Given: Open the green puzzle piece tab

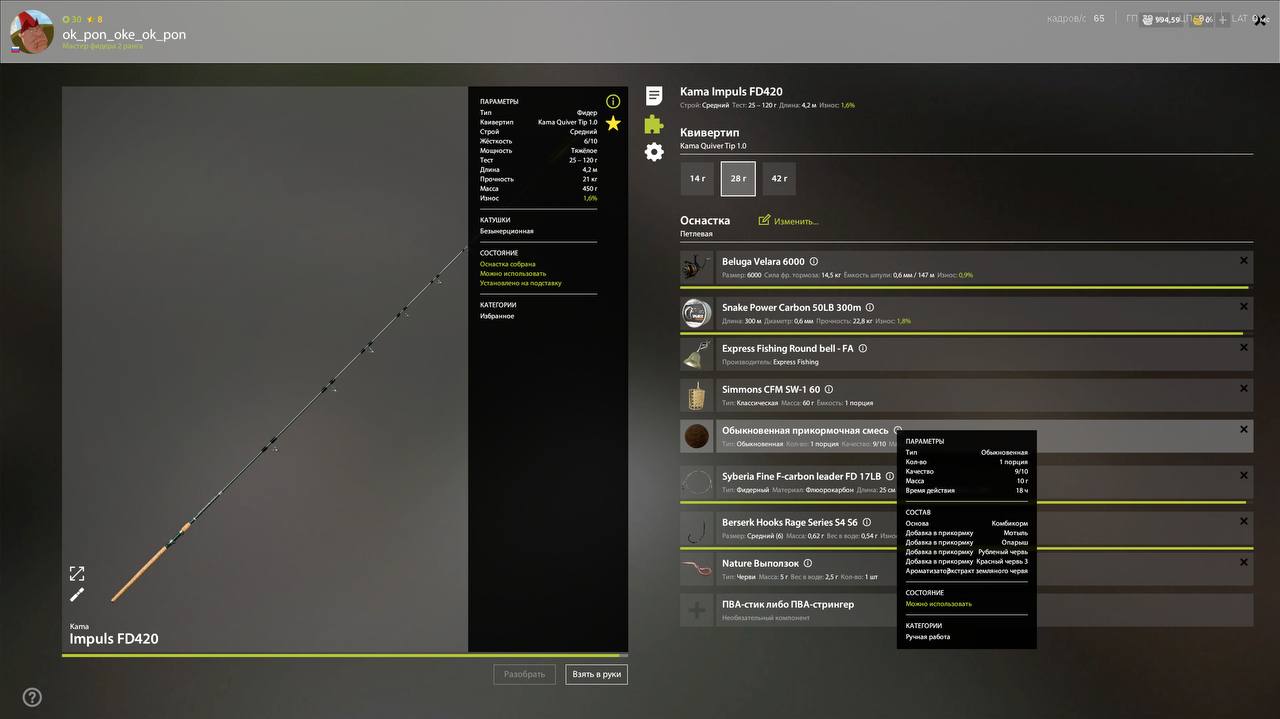Looking at the screenshot, I should (654, 124).
